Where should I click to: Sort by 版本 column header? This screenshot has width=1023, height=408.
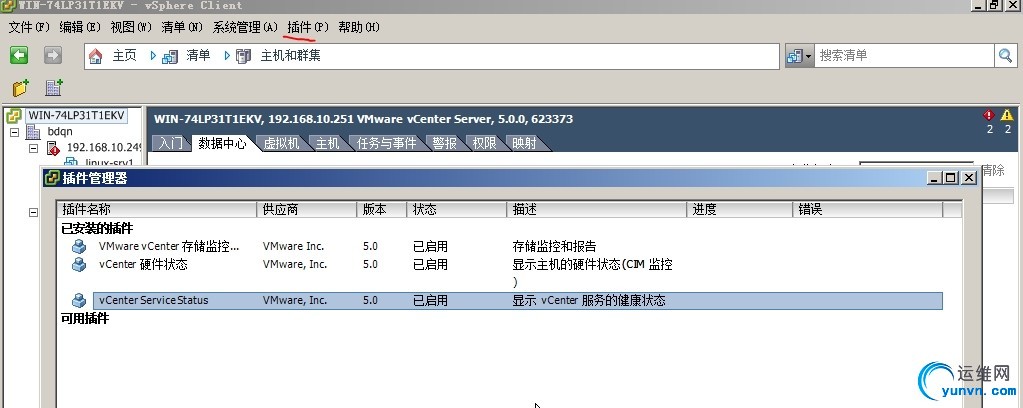click(x=382, y=210)
